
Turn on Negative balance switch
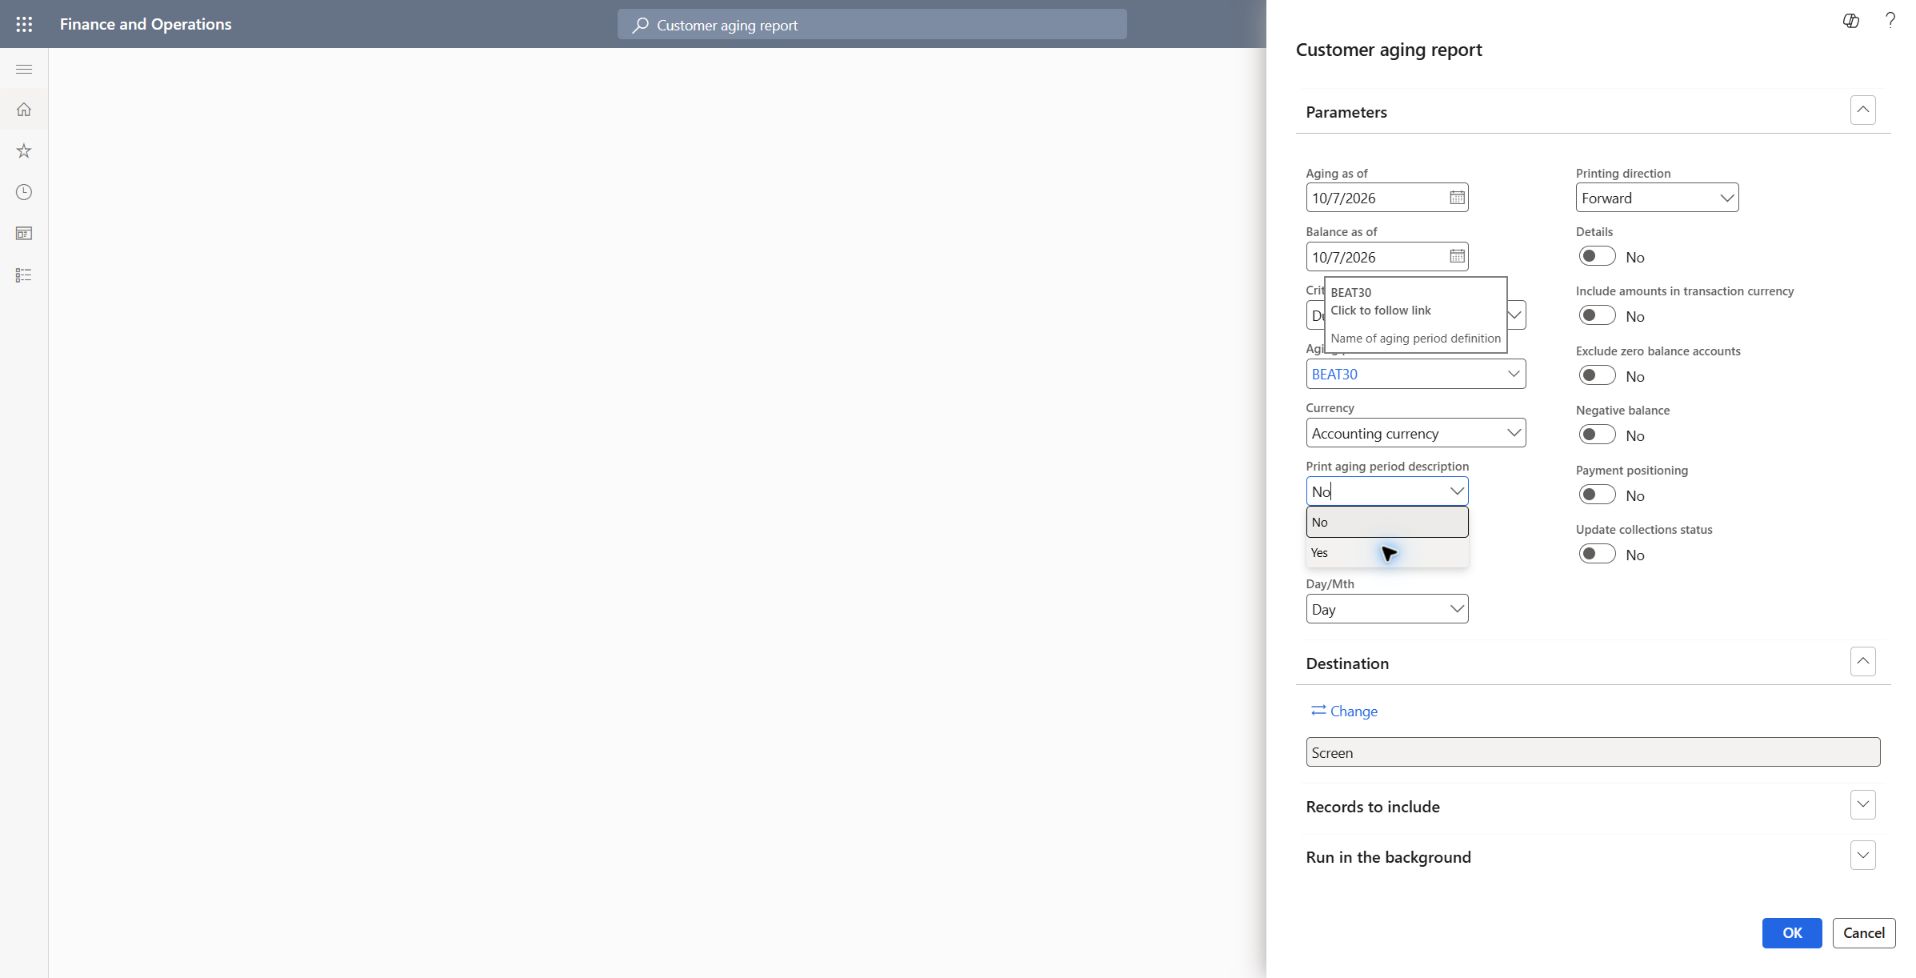1597,434
